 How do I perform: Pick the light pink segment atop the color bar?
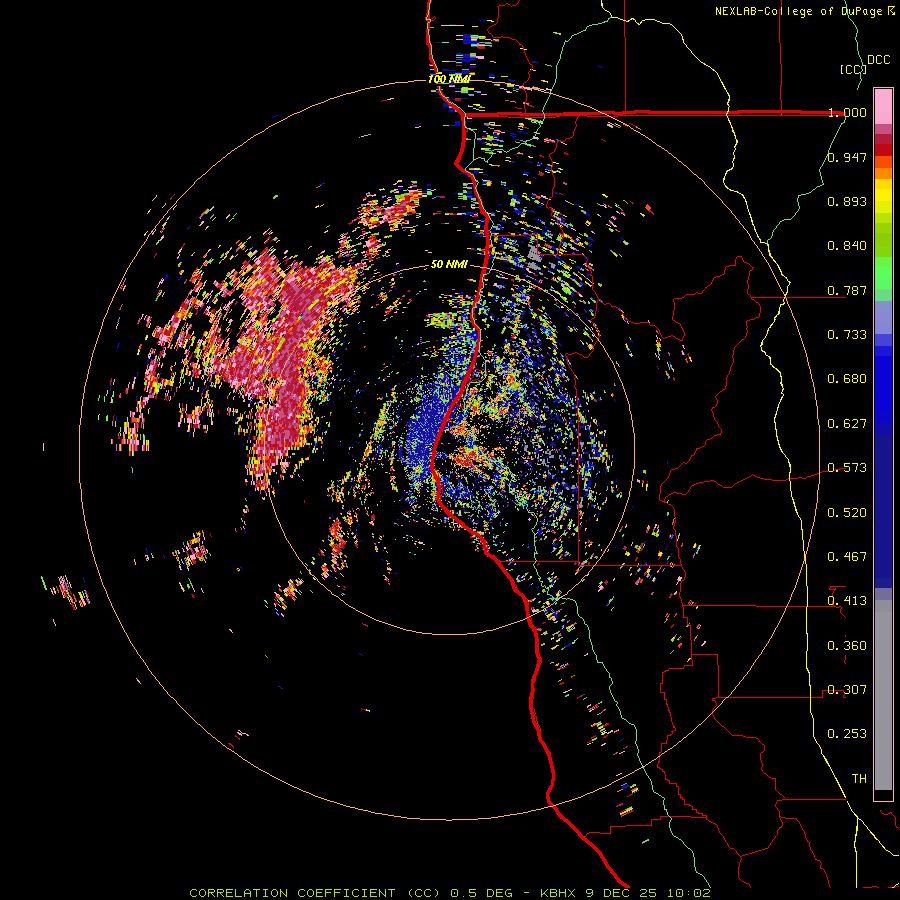click(x=883, y=107)
